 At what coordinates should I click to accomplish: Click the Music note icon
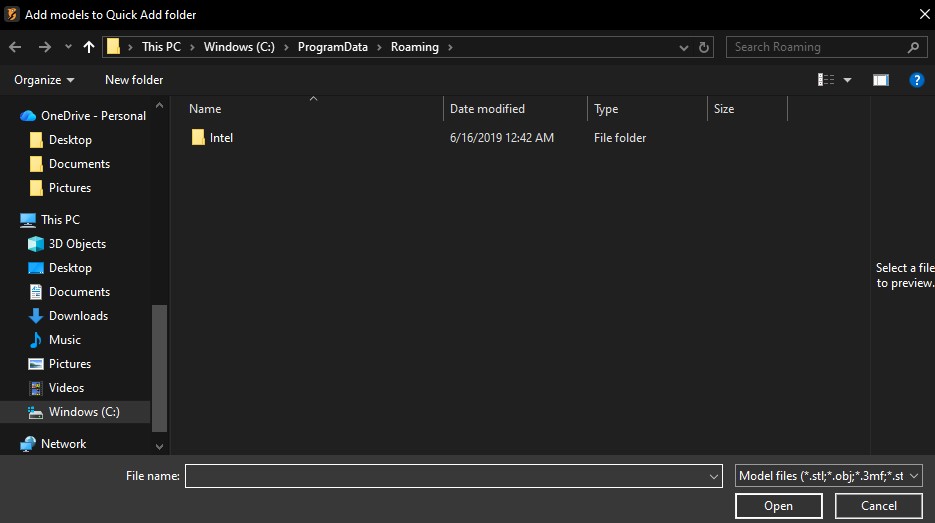click(x=36, y=339)
